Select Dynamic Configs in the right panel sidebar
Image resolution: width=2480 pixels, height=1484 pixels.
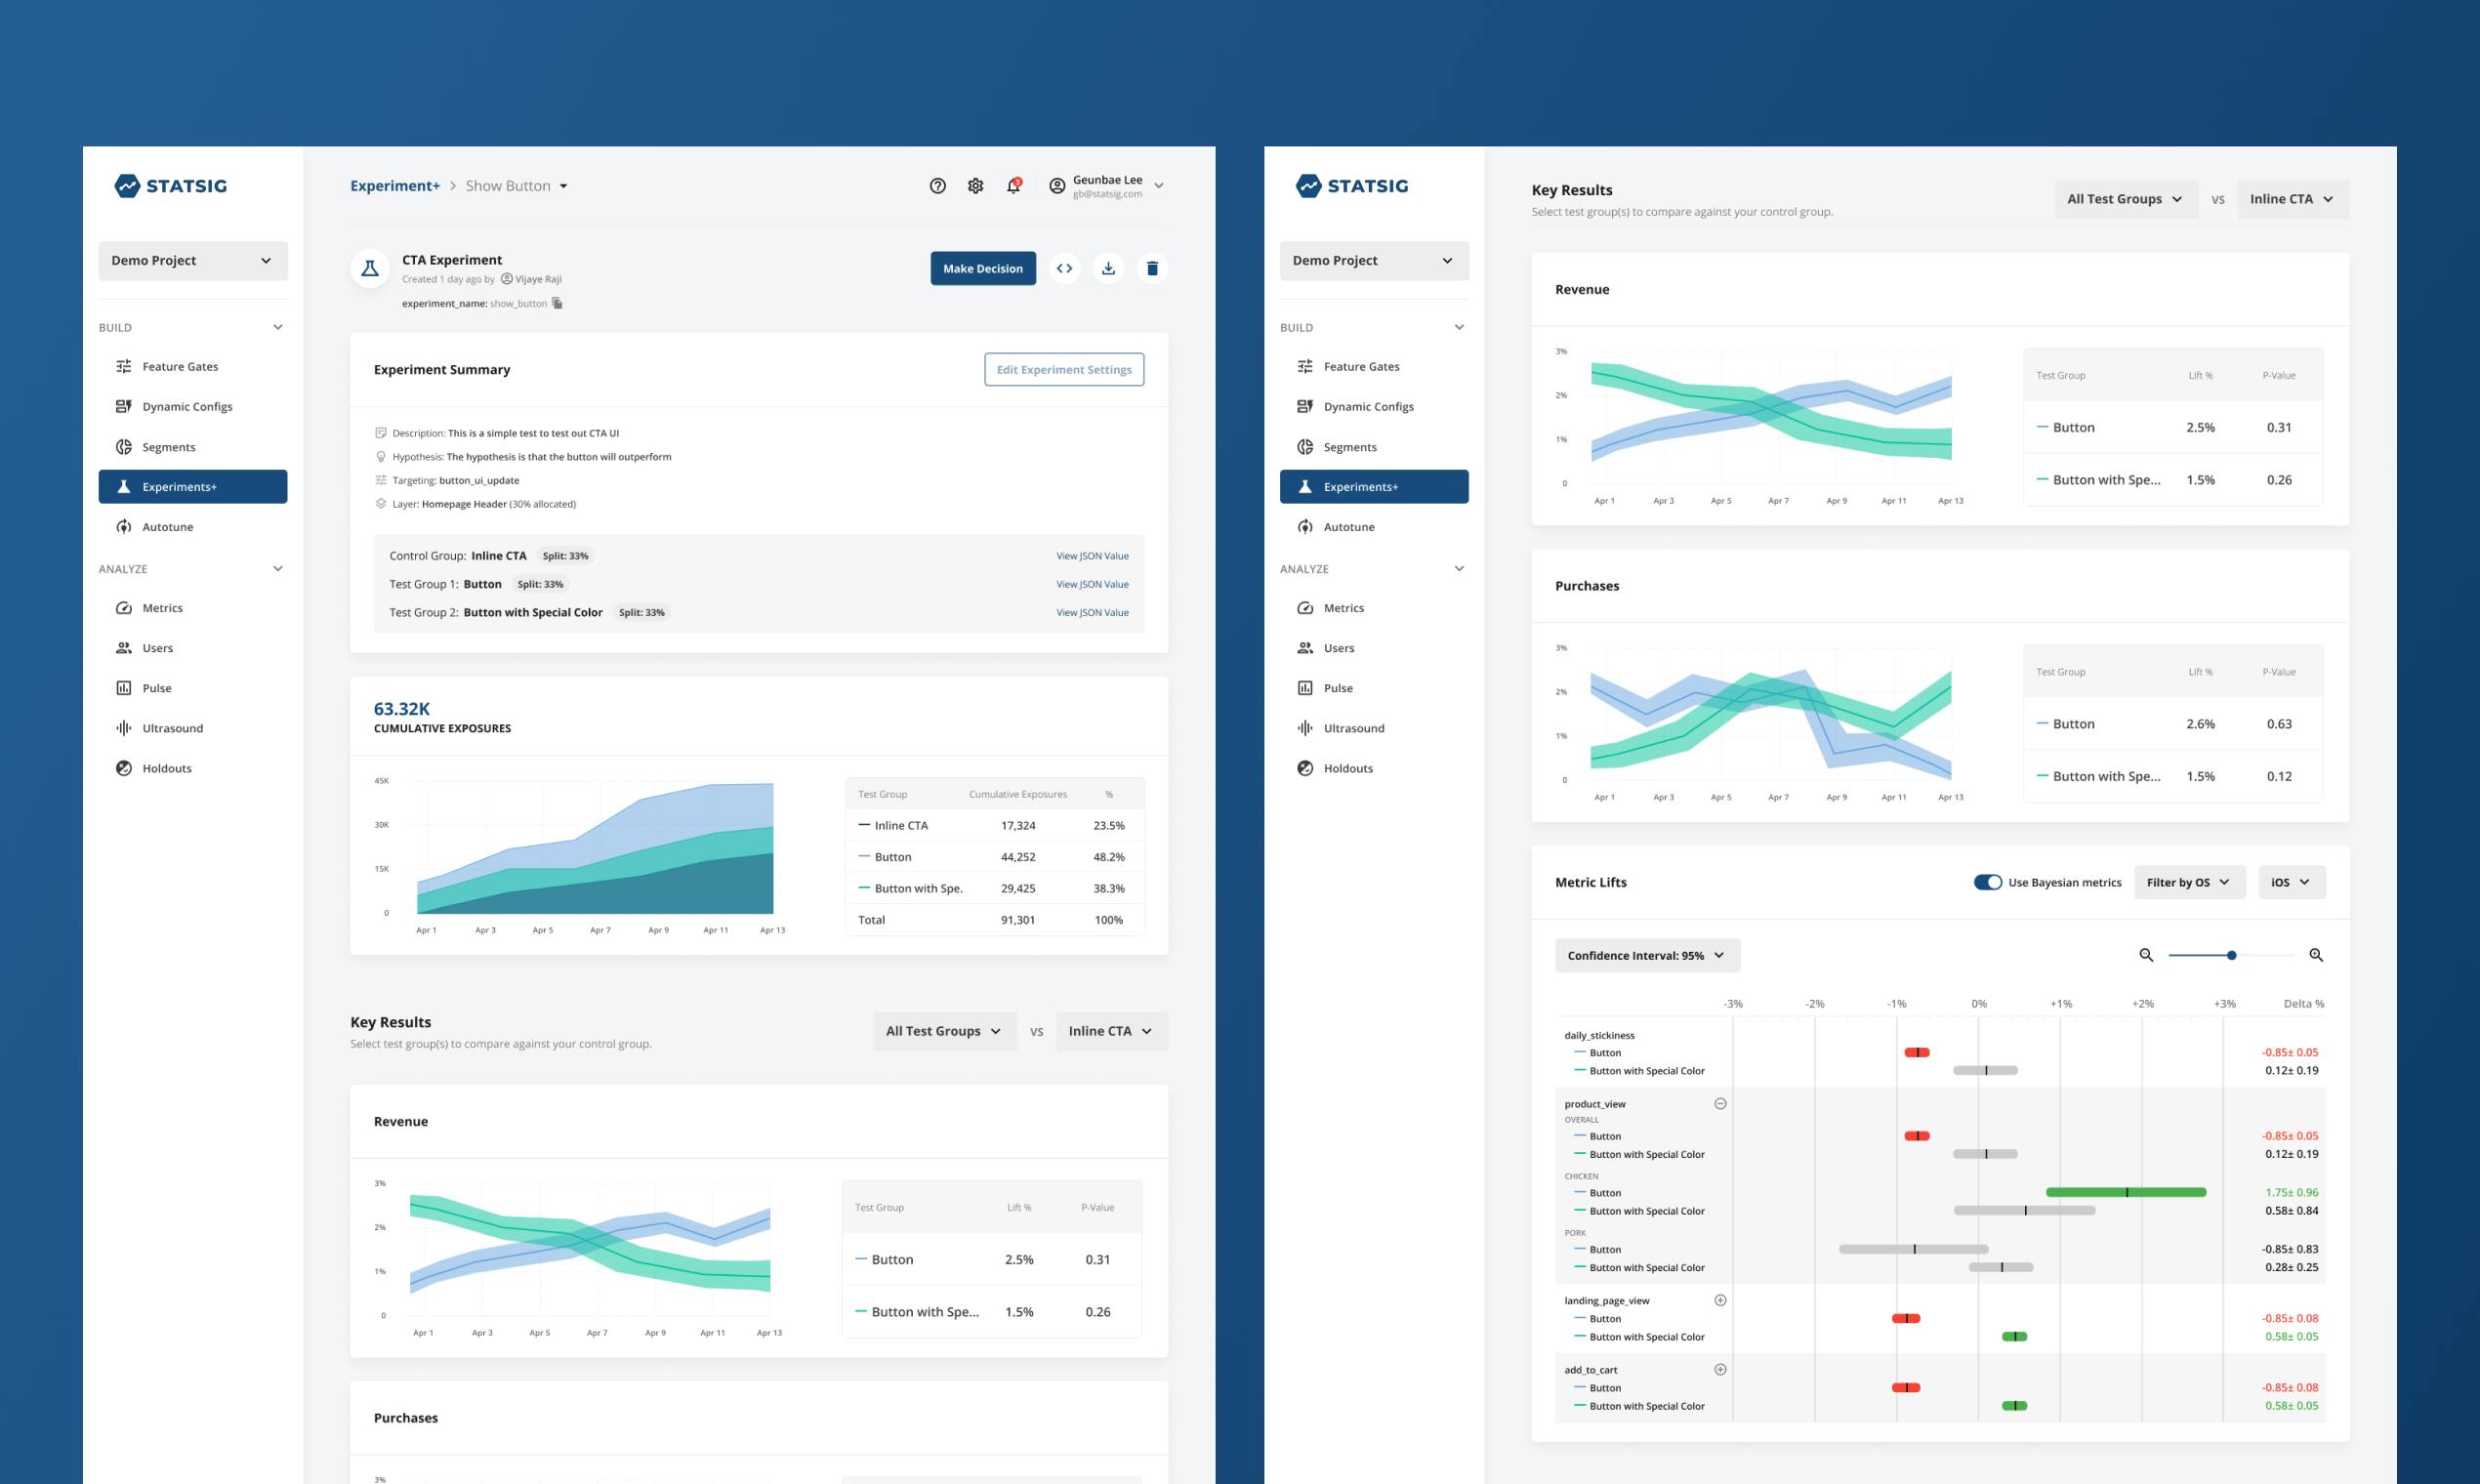(x=1374, y=407)
